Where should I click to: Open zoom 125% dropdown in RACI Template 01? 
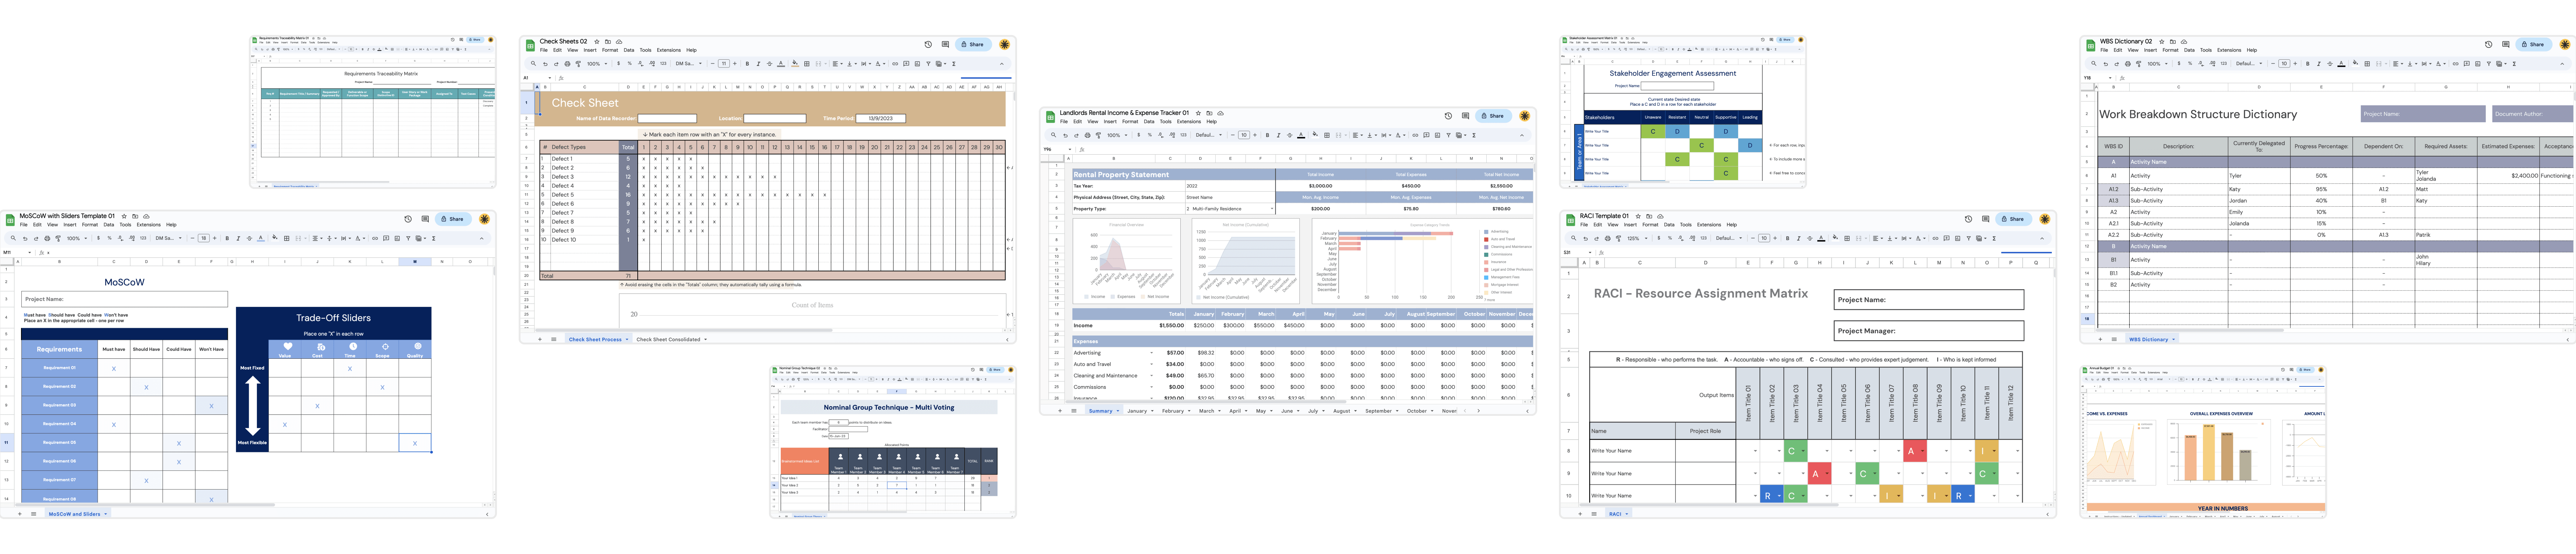[x=1637, y=238]
